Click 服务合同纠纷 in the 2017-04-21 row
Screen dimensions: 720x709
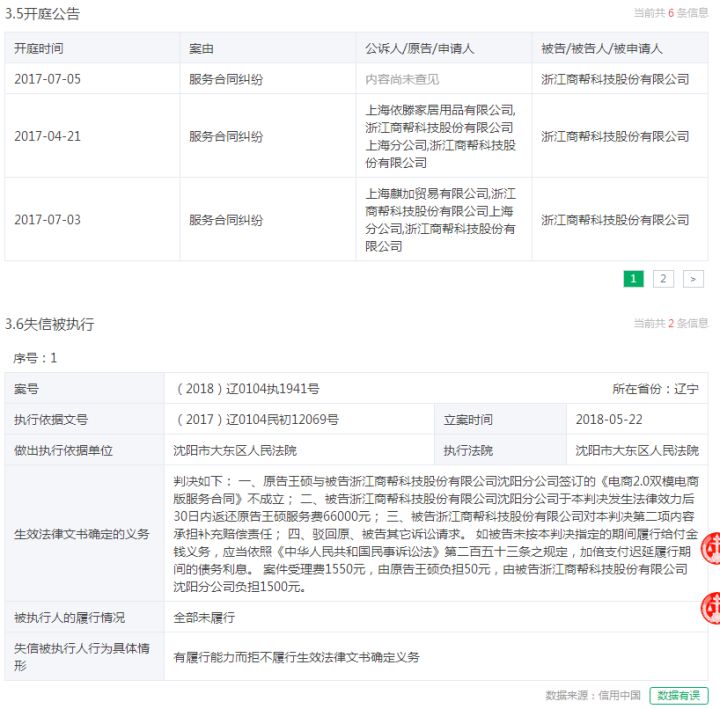coord(226,136)
